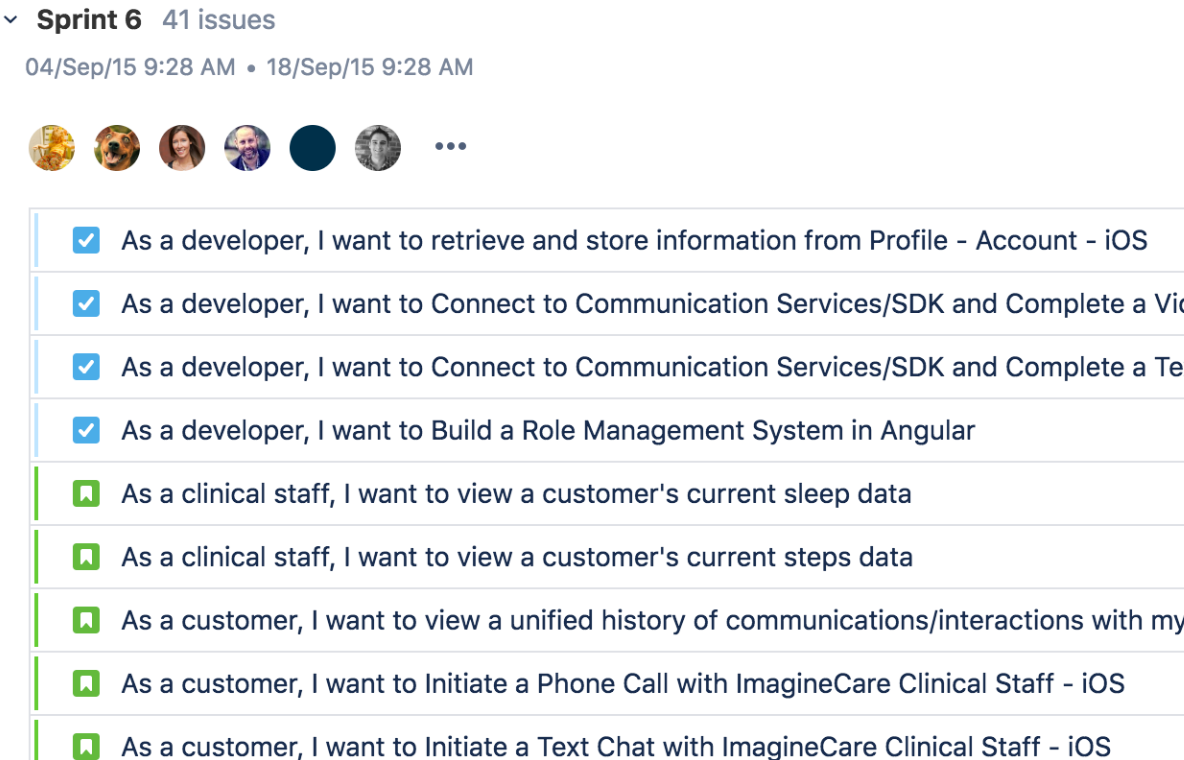The width and height of the screenshot is (1184, 760).
Task: Click the first assignee avatar with flowers
Action: 52,147
